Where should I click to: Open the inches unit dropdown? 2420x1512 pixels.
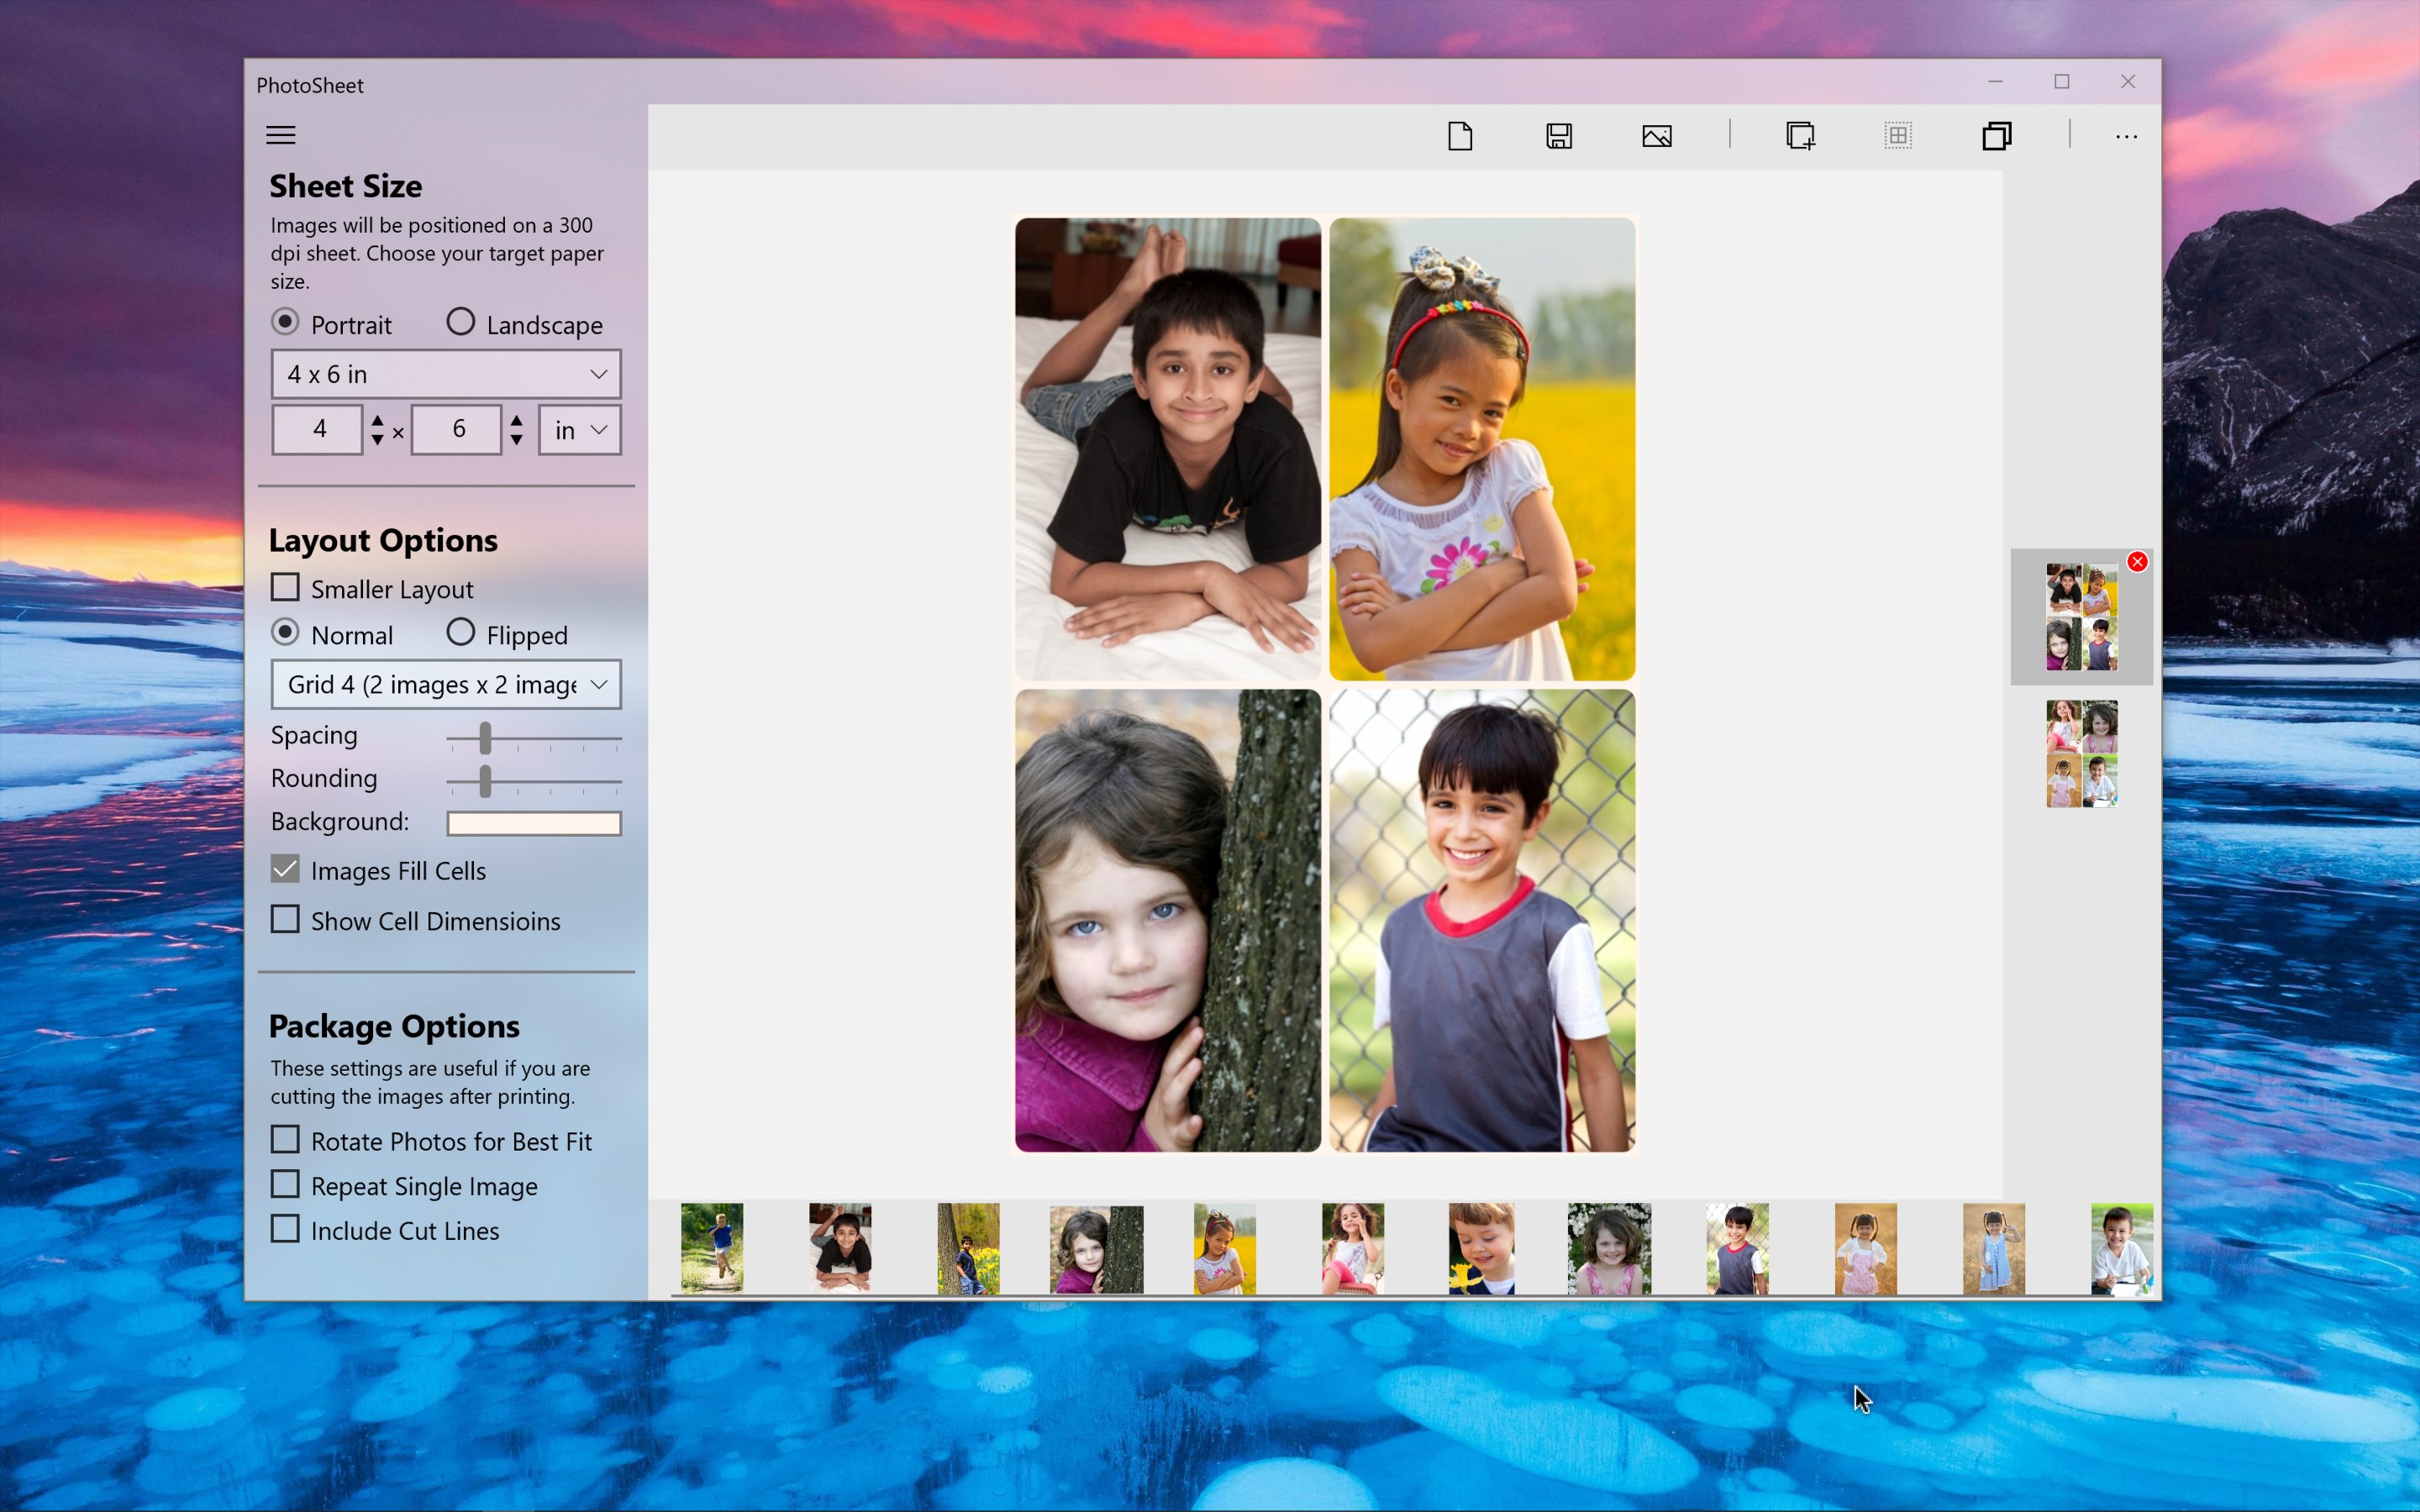click(x=580, y=430)
